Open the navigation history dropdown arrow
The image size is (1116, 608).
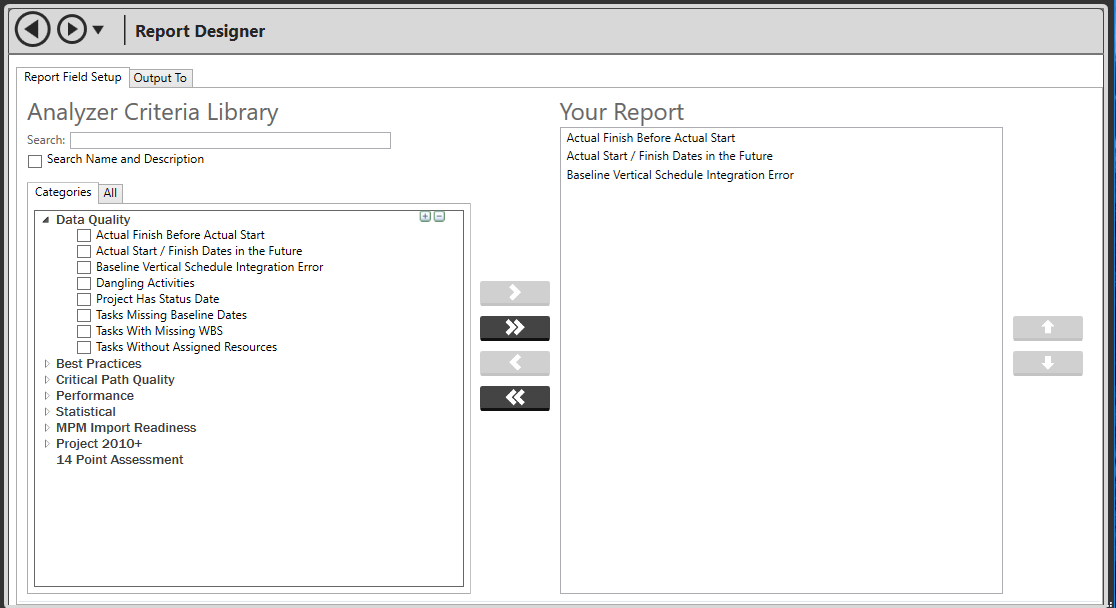[98, 30]
